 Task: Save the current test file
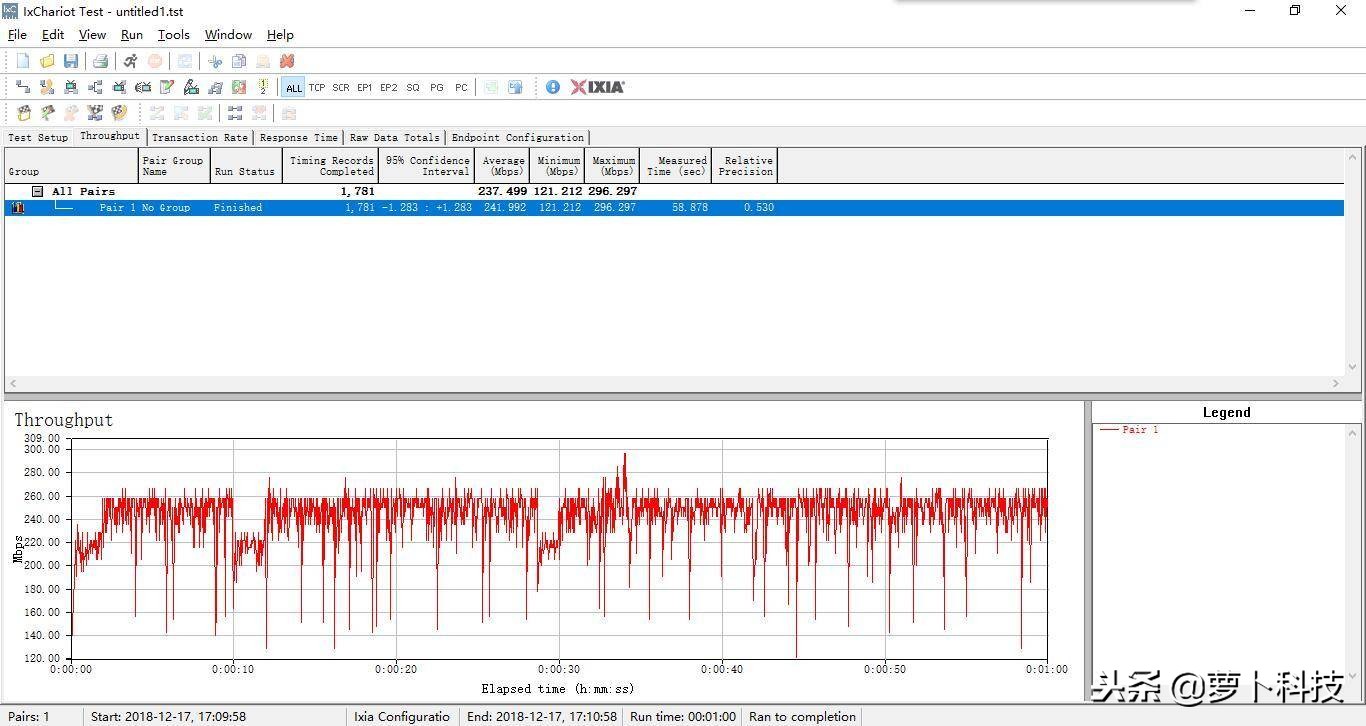coord(70,61)
